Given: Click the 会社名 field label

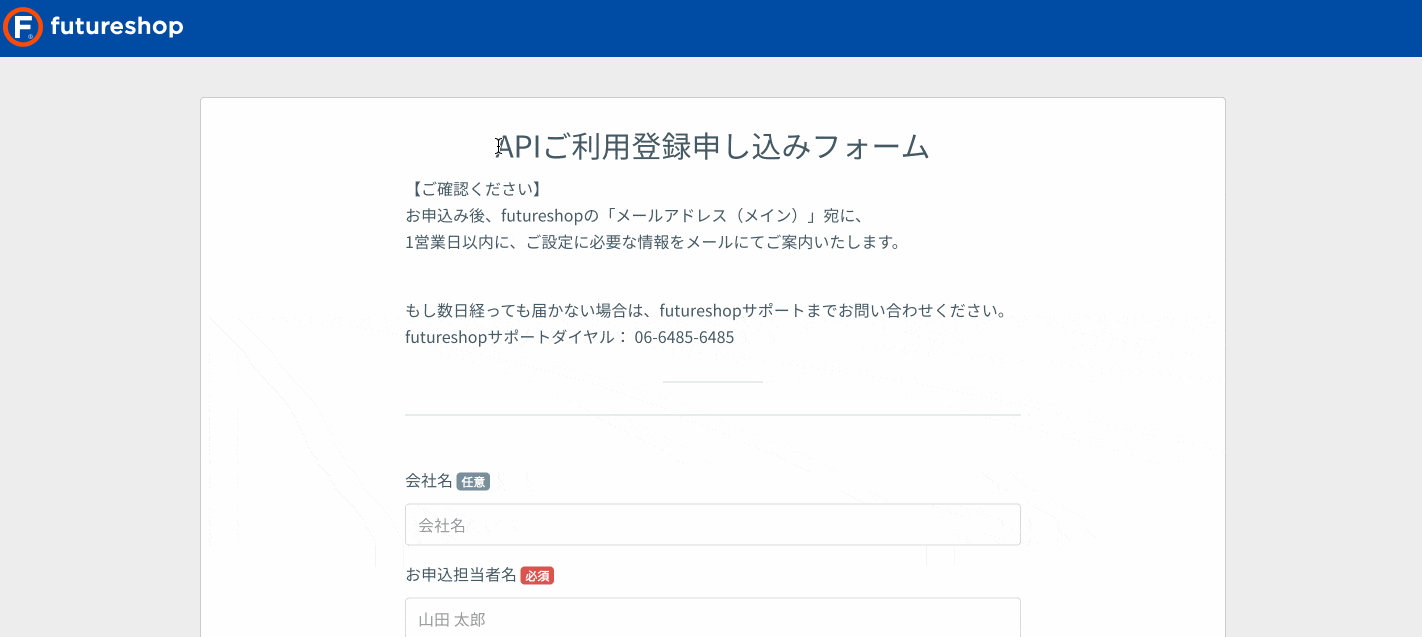Looking at the screenshot, I should pos(429,481).
